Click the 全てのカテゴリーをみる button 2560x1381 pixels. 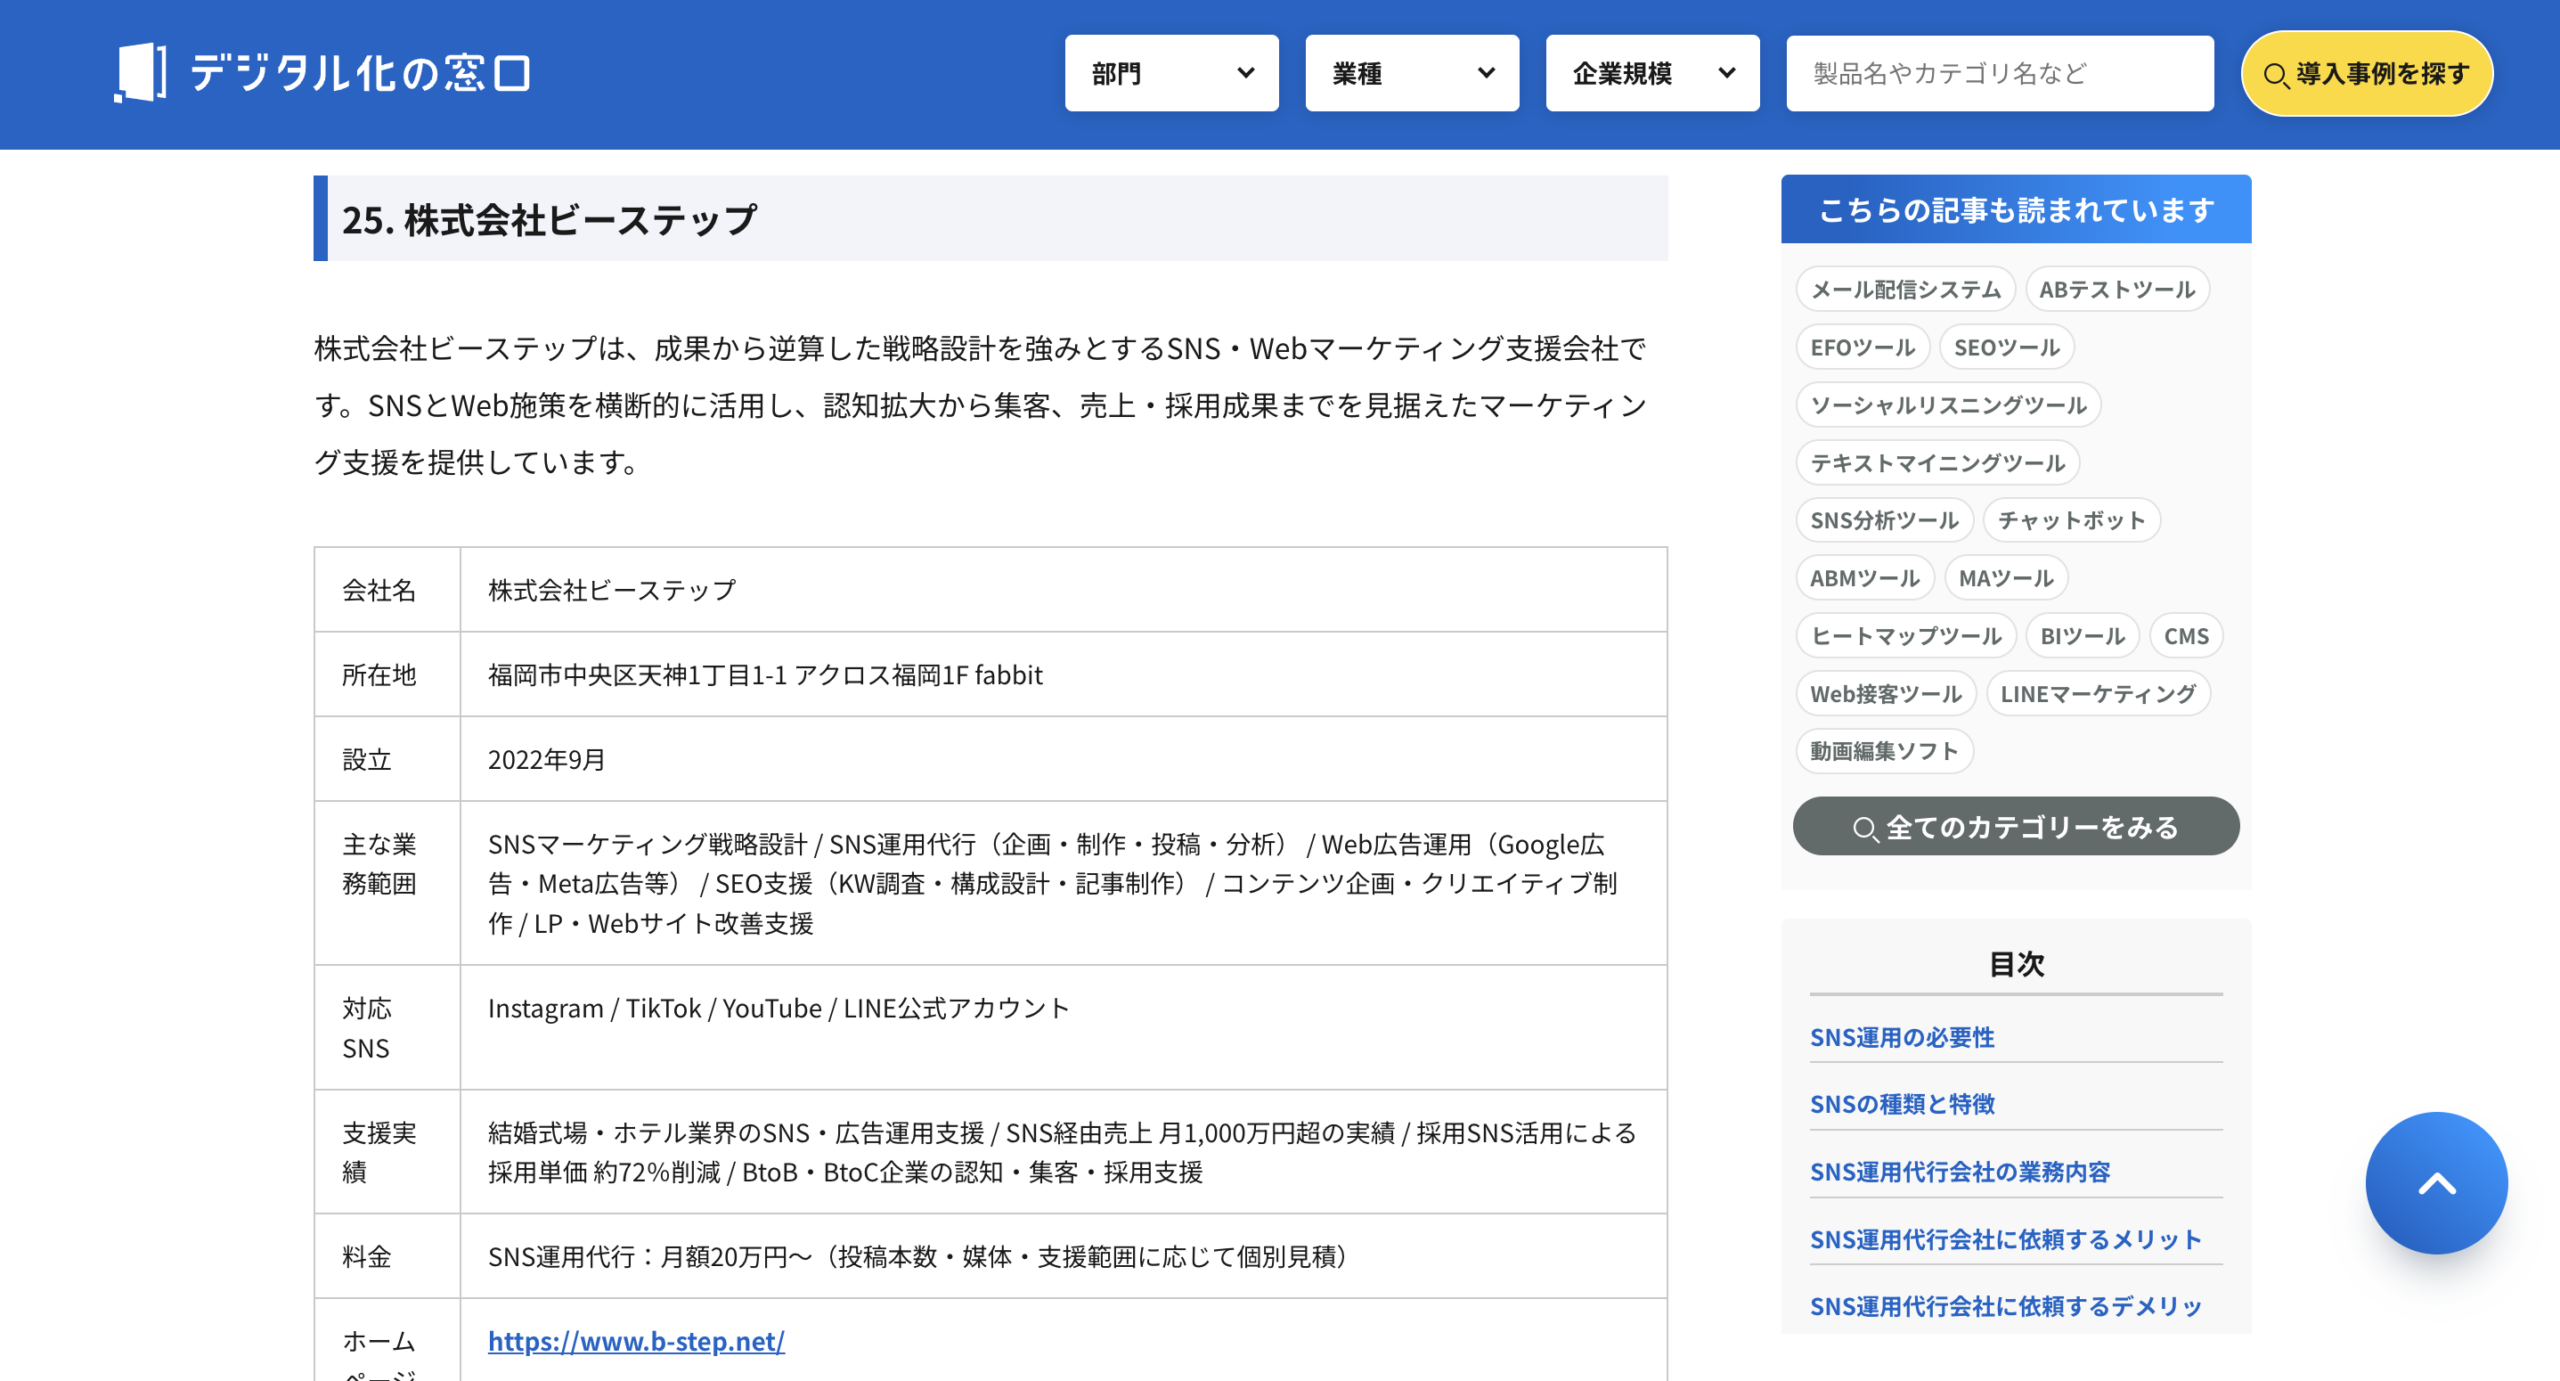pyautogui.click(x=2016, y=827)
